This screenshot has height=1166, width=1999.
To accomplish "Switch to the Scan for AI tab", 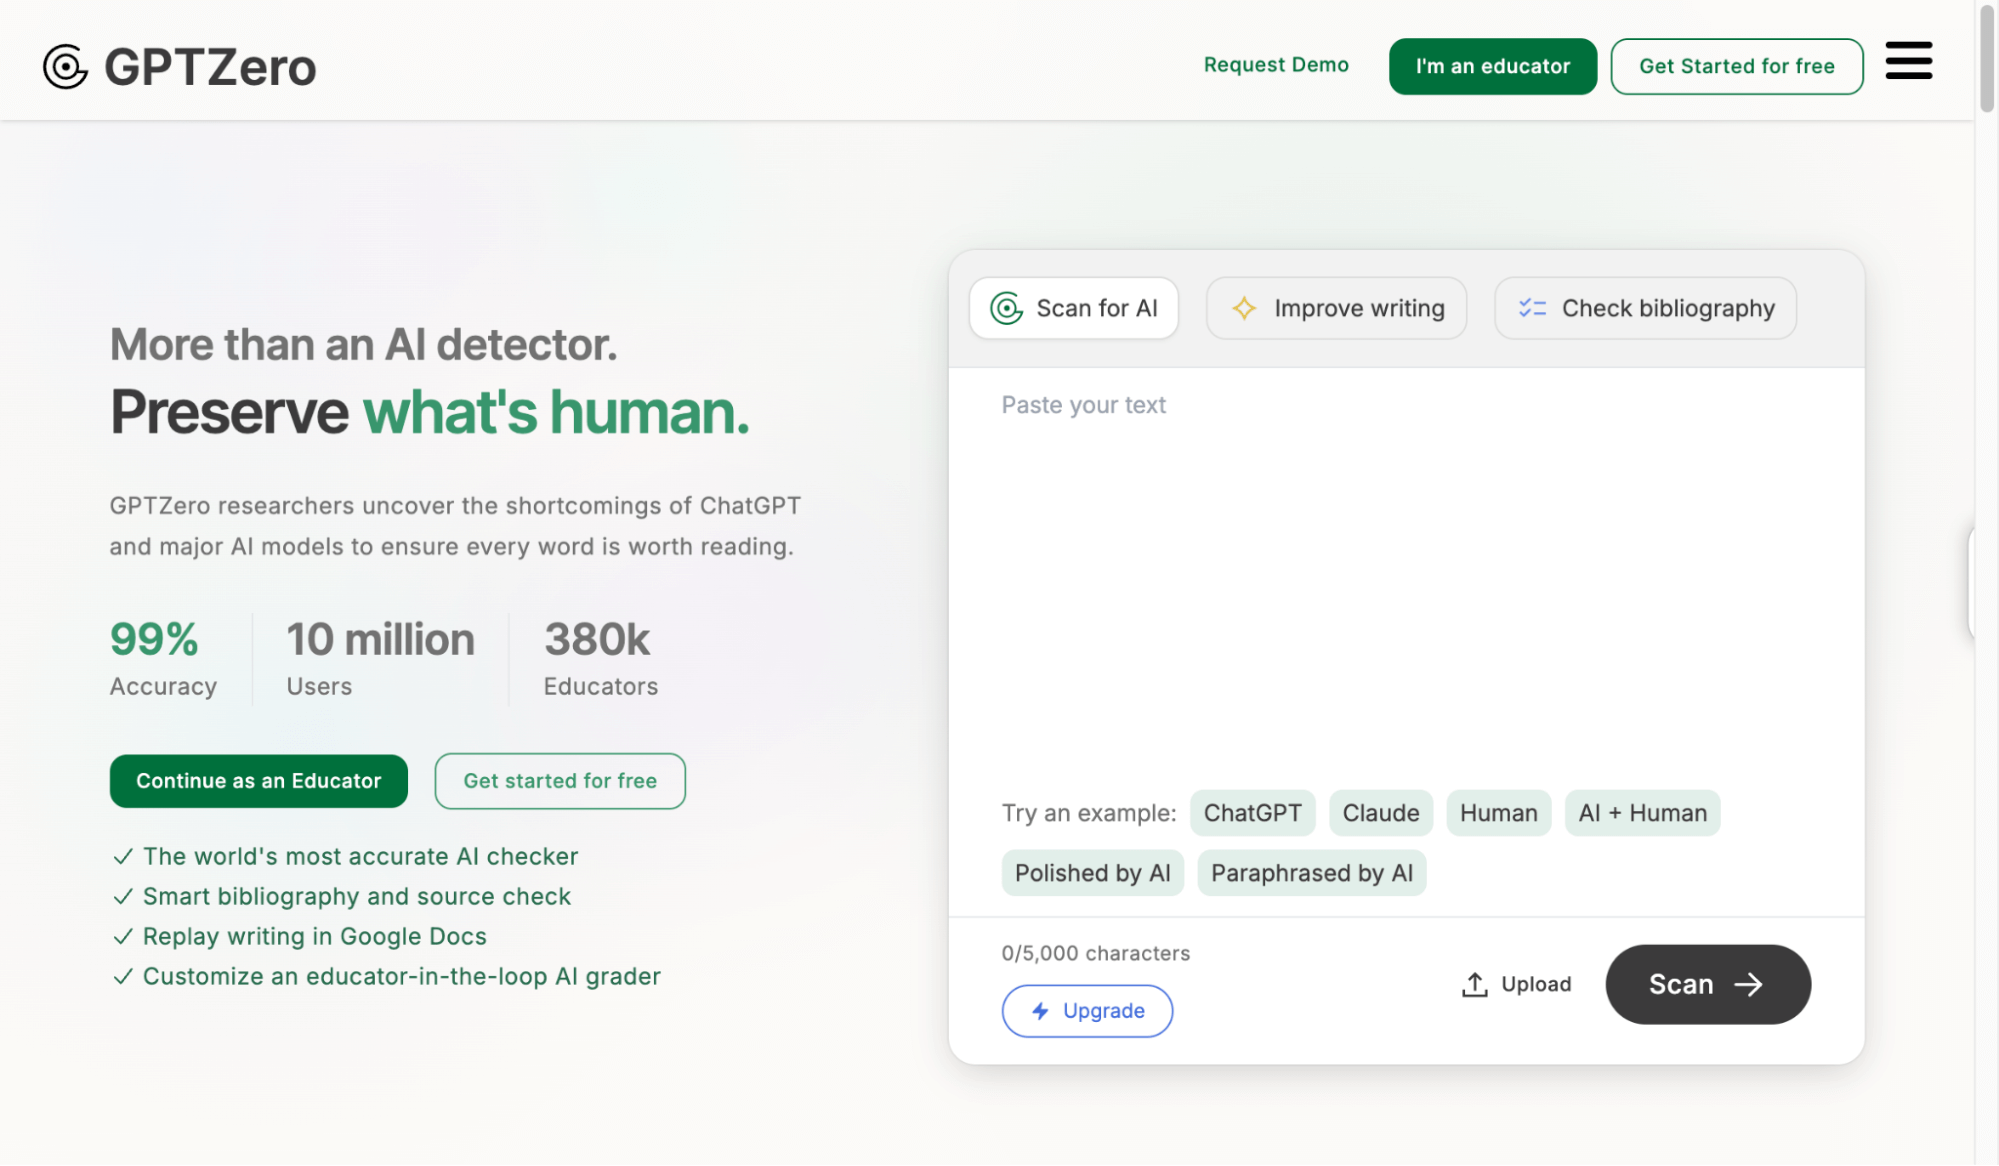I will pos(1074,308).
